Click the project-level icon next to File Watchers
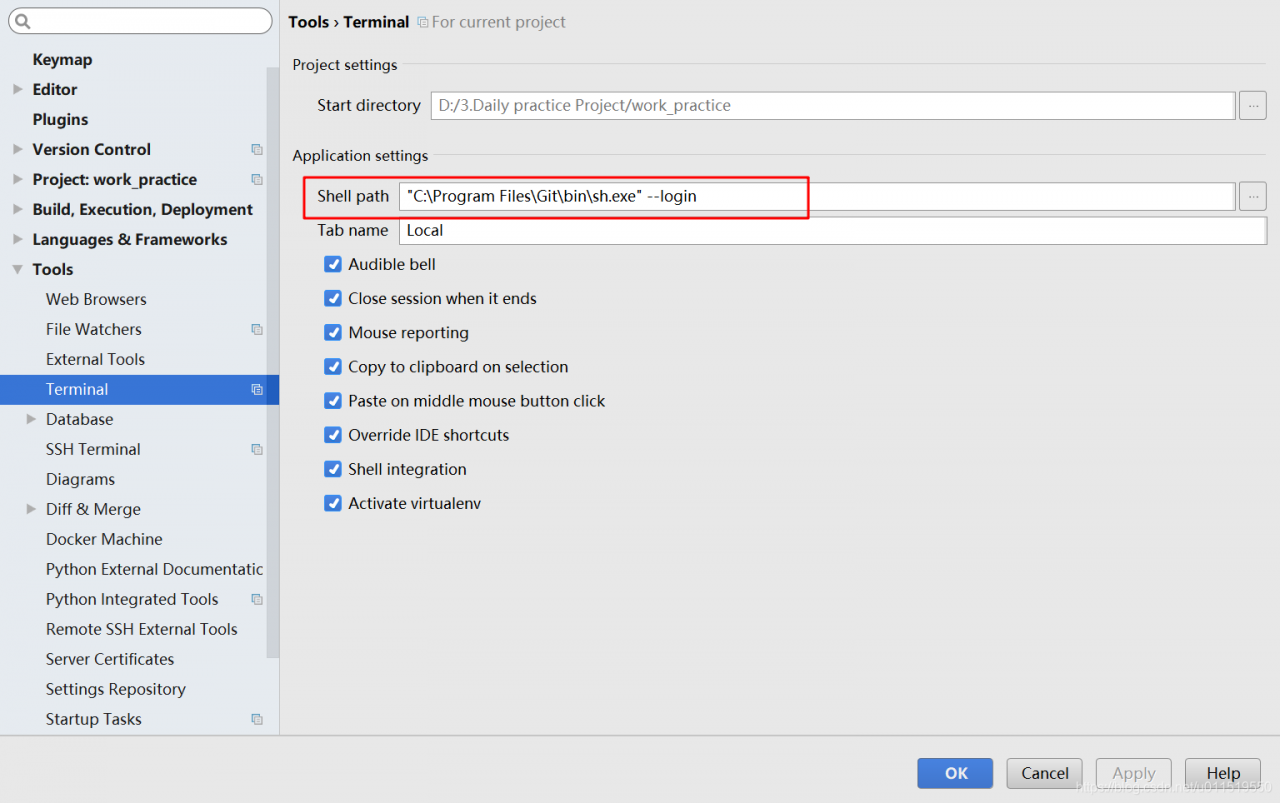 point(257,330)
